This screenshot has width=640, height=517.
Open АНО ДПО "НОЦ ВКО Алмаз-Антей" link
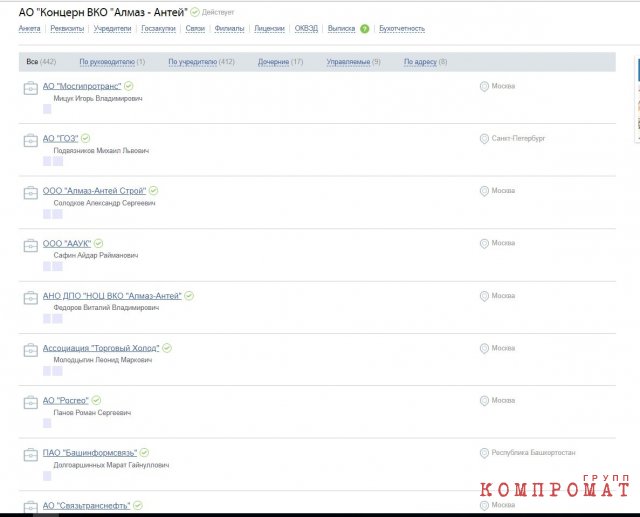(112, 295)
